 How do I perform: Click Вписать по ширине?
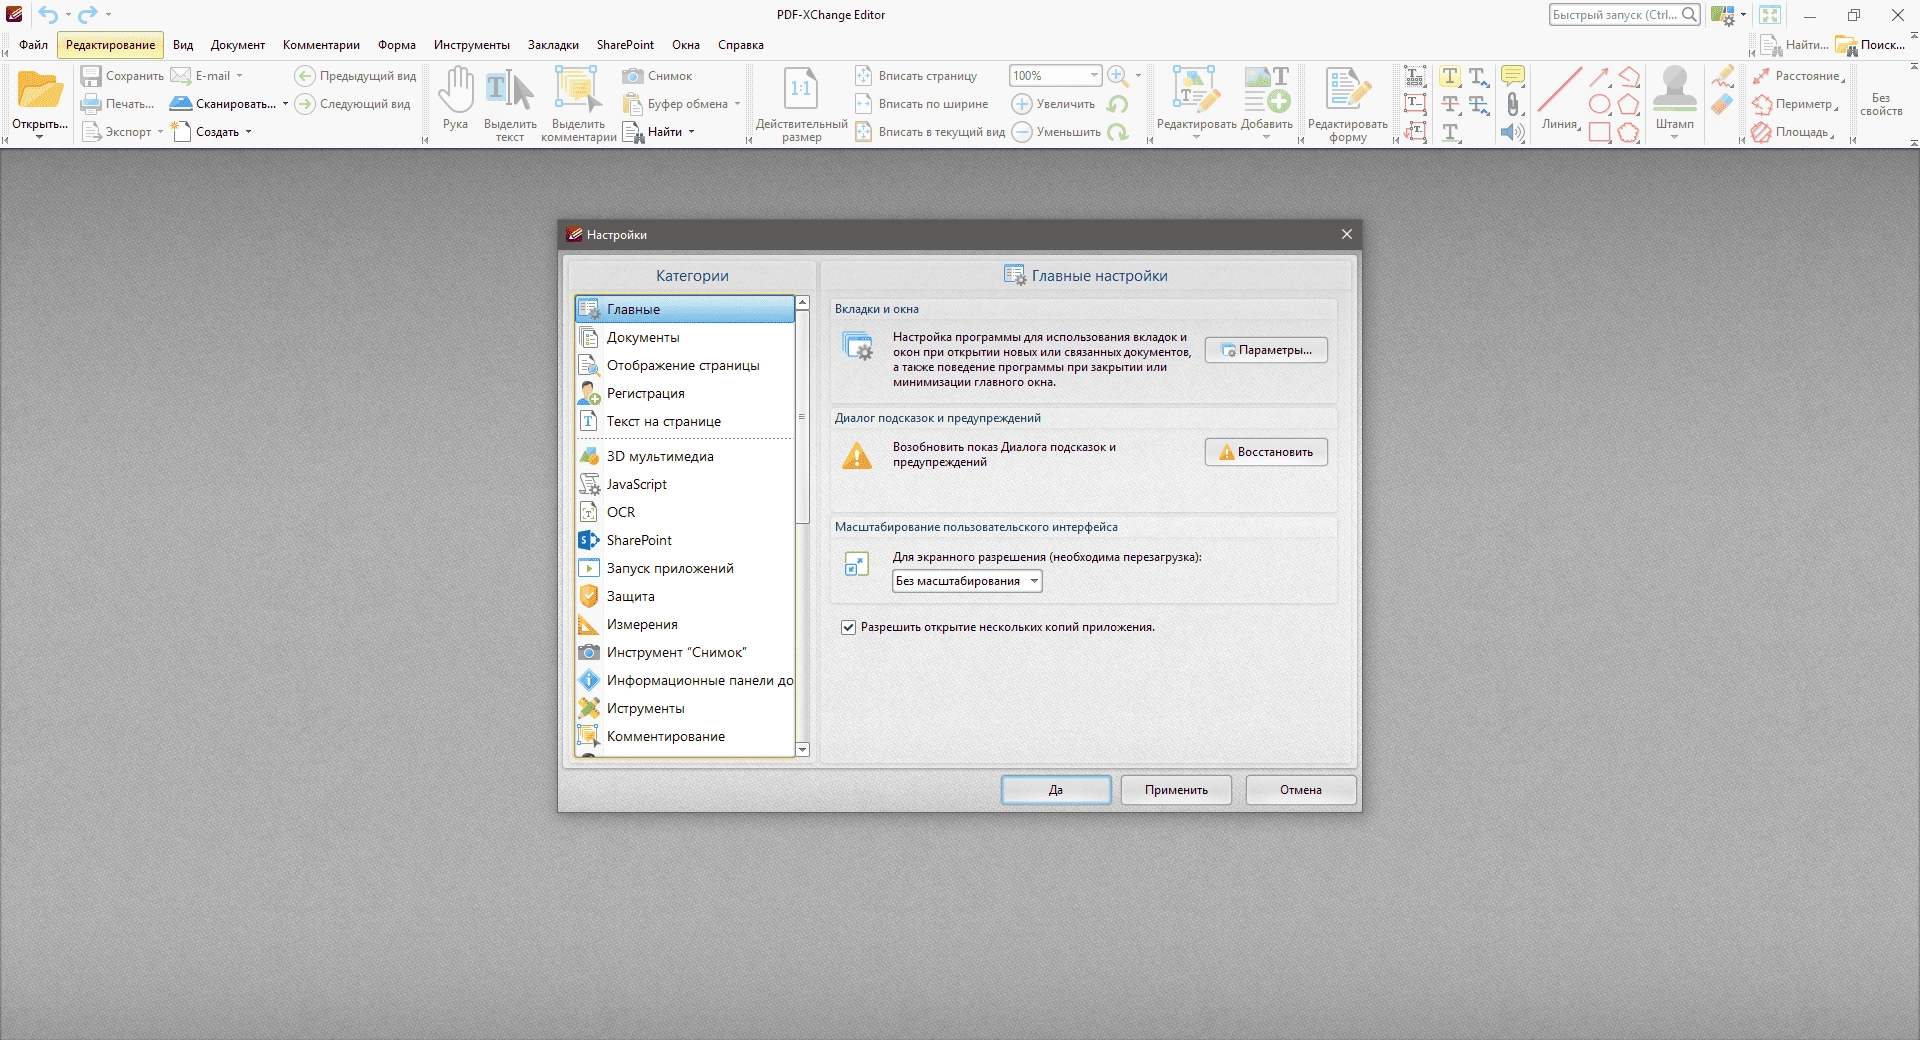pos(922,104)
